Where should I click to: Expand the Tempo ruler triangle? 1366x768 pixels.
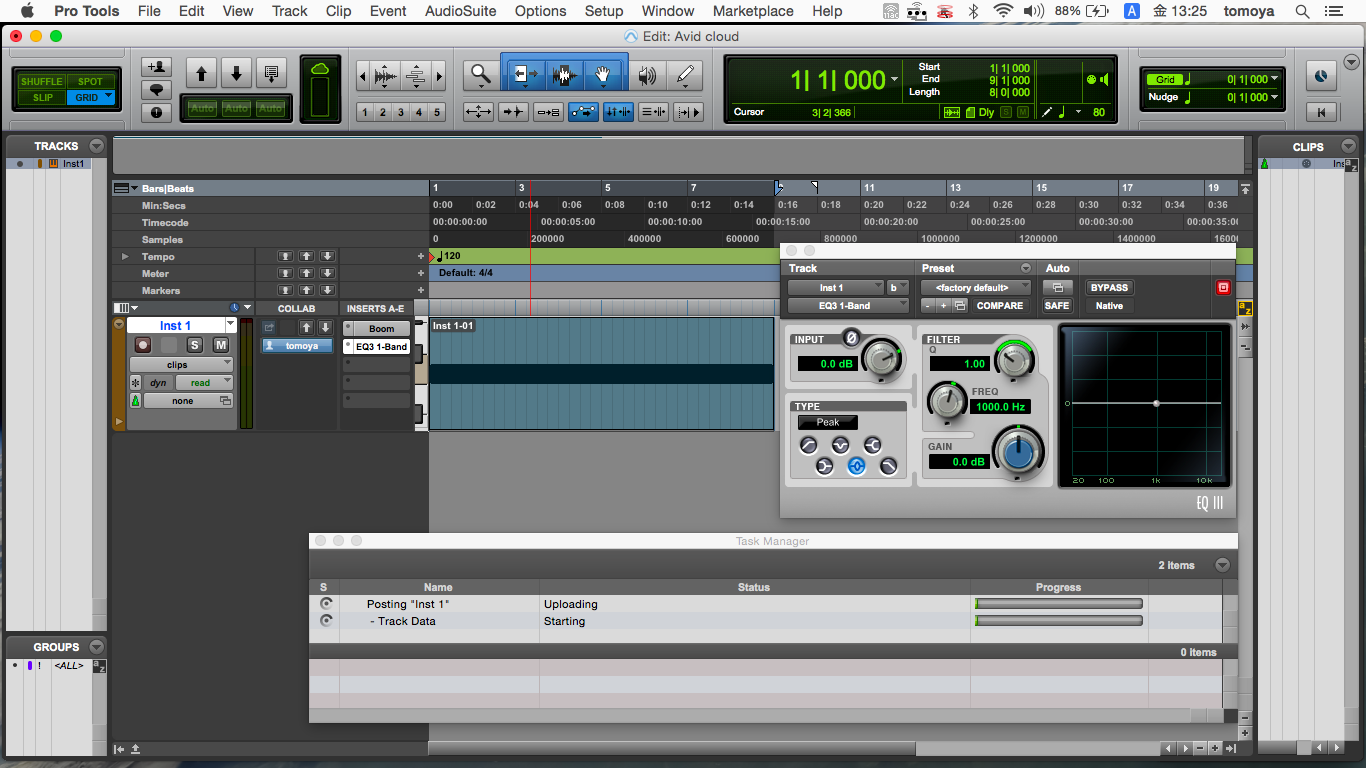(x=125, y=257)
